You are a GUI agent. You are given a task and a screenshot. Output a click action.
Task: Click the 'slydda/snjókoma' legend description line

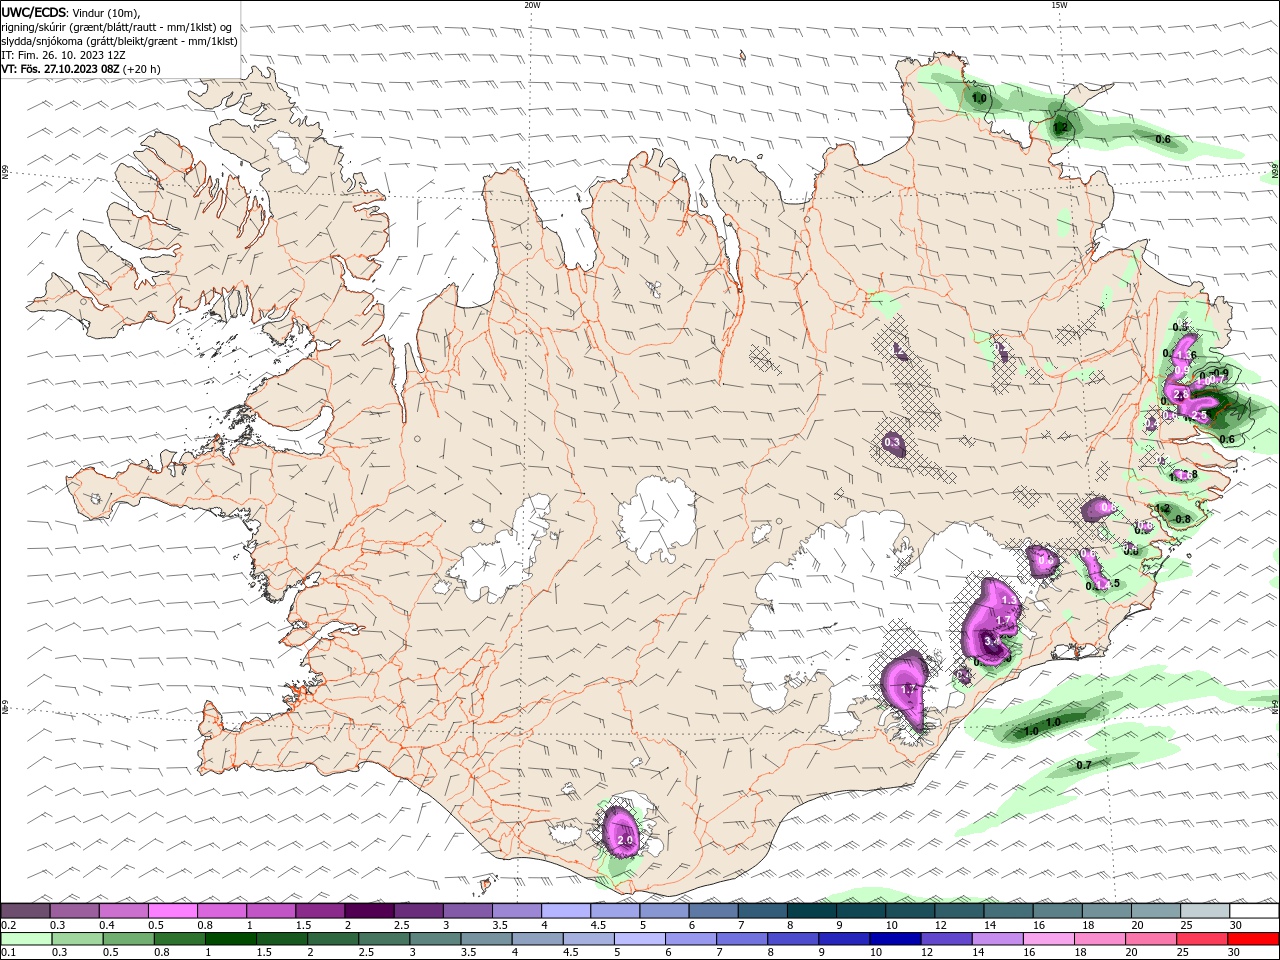pyautogui.click(x=120, y=41)
